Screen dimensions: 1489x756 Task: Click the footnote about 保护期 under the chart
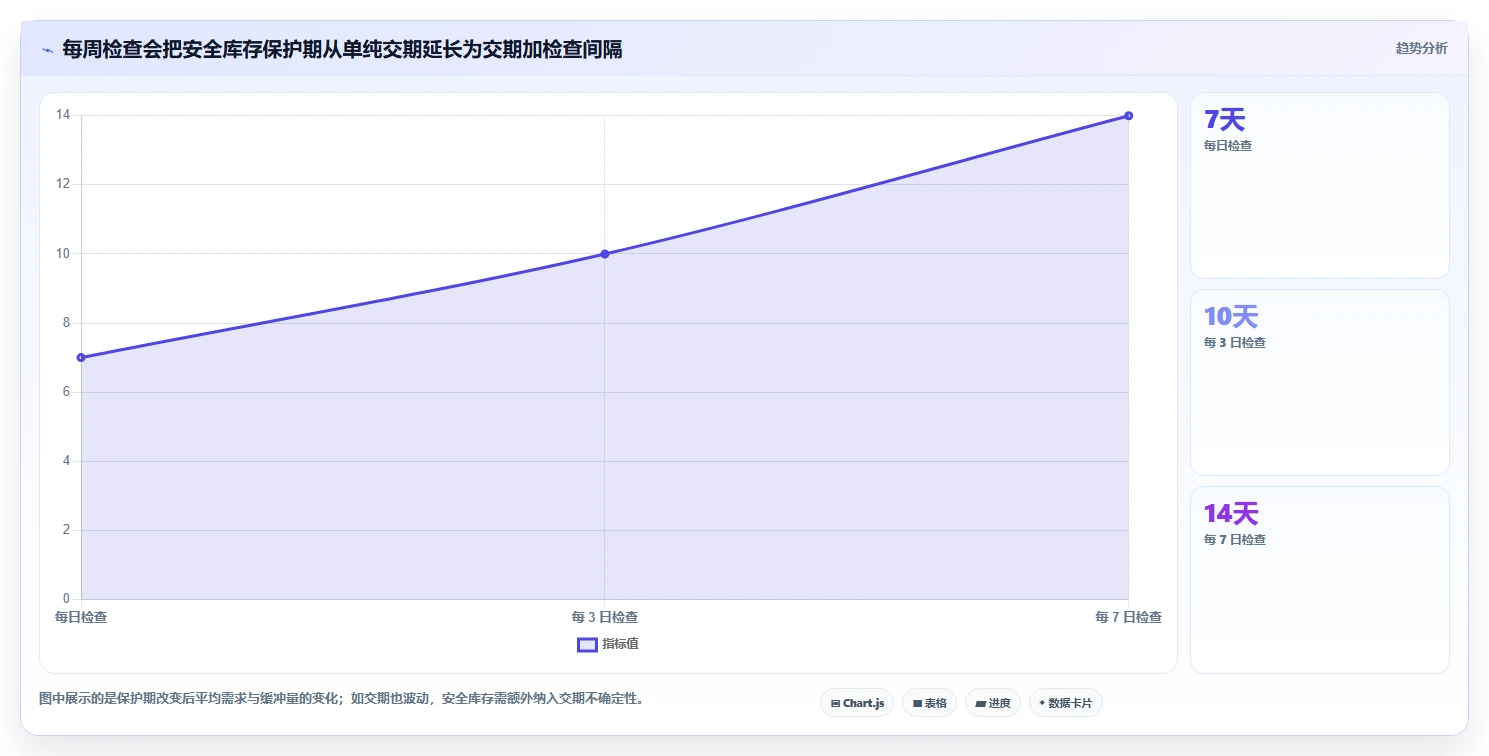[341, 698]
